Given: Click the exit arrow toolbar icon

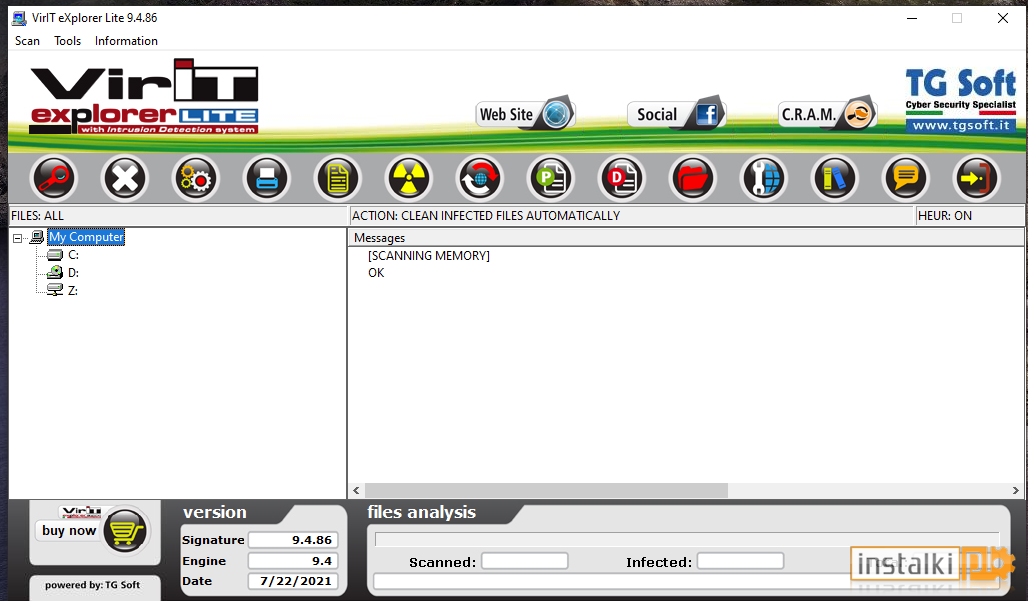Looking at the screenshot, I should (x=977, y=178).
